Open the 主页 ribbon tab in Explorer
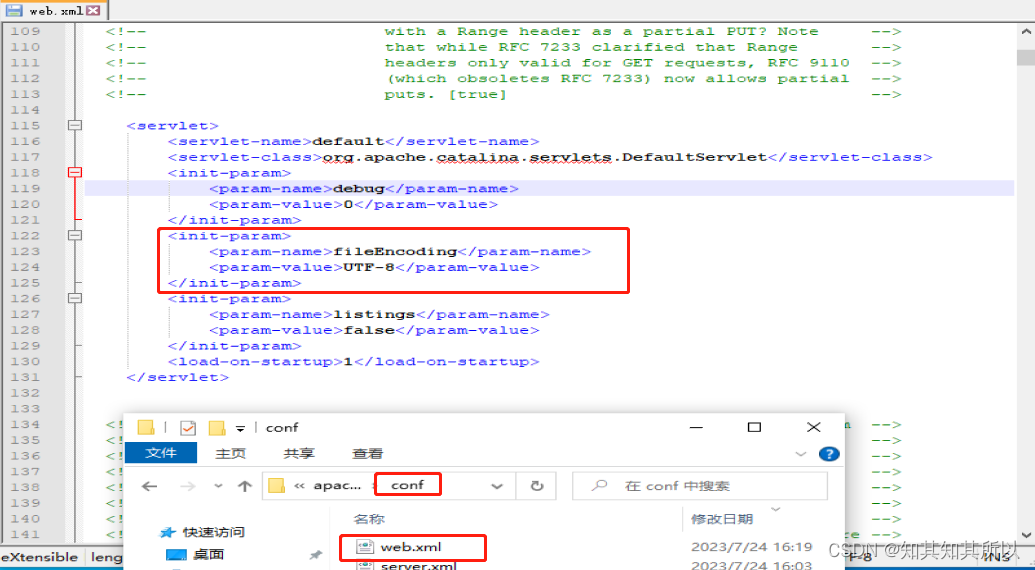The image size is (1035, 570). [230, 453]
